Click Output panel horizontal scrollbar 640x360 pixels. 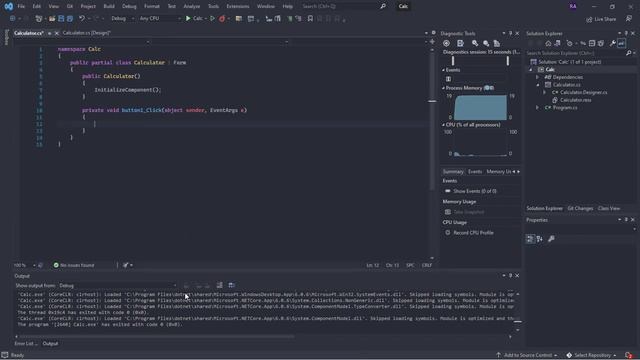pyautogui.click(x=157, y=337)
